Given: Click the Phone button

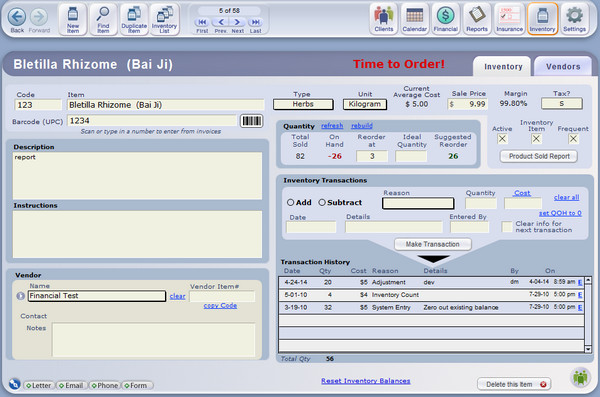Looking at the screenshot, I should pyautogui.click(x=105, y=386).
